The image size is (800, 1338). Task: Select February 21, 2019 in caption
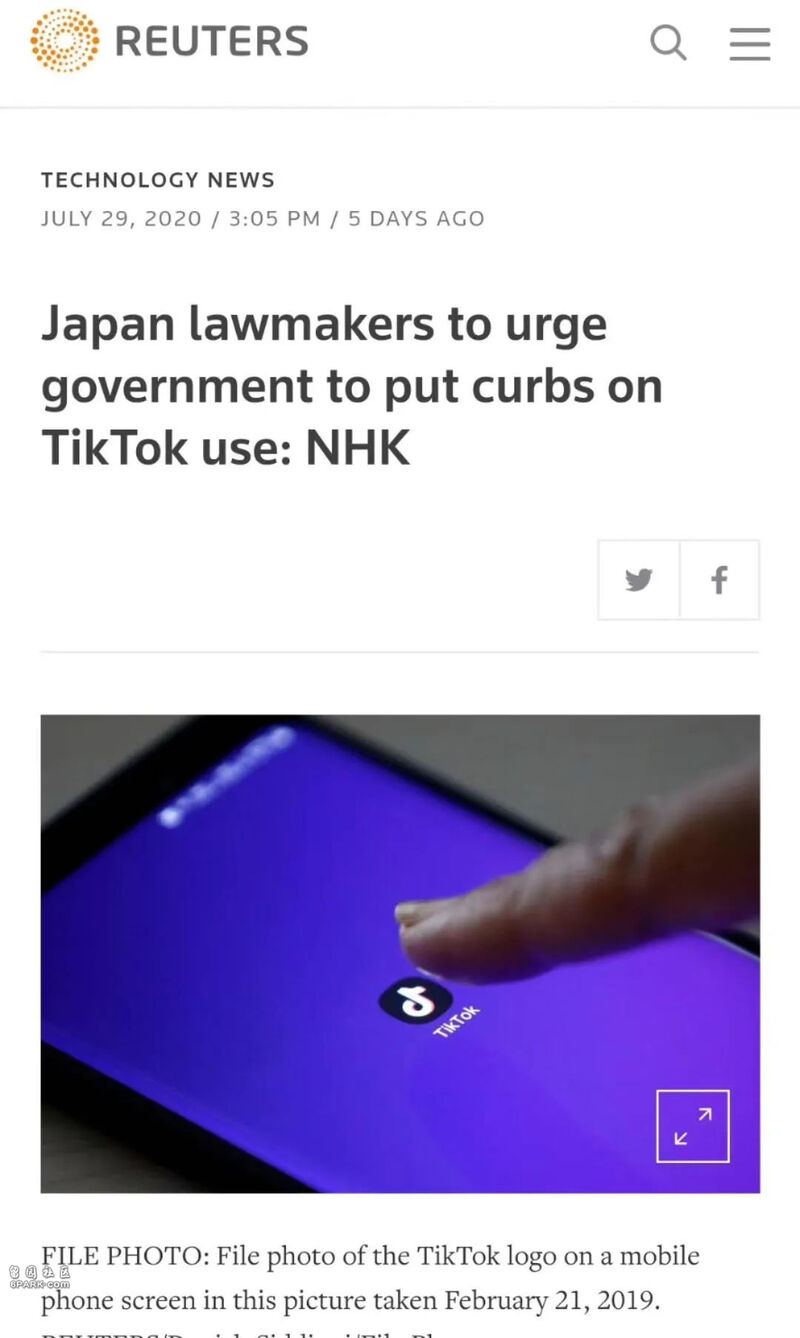pyautogui.click(x=550, y=1302)
